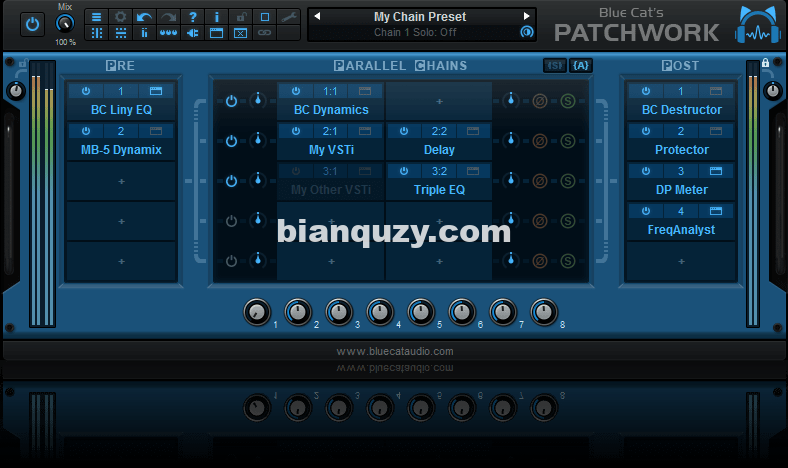788x468 pixels.
Task: Click the chain link icon in toolbar
Action: tap(265, 33)
